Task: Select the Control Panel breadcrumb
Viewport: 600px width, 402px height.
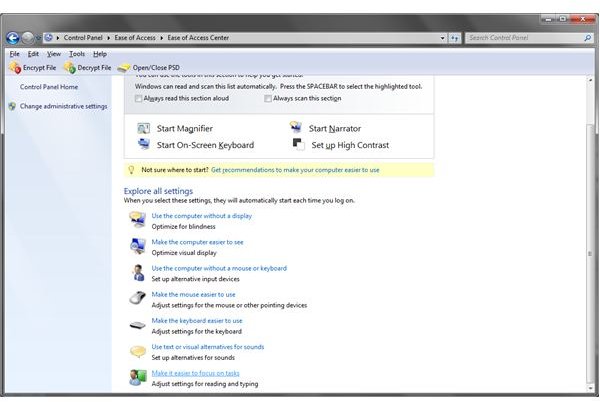Action: [83, 38]
